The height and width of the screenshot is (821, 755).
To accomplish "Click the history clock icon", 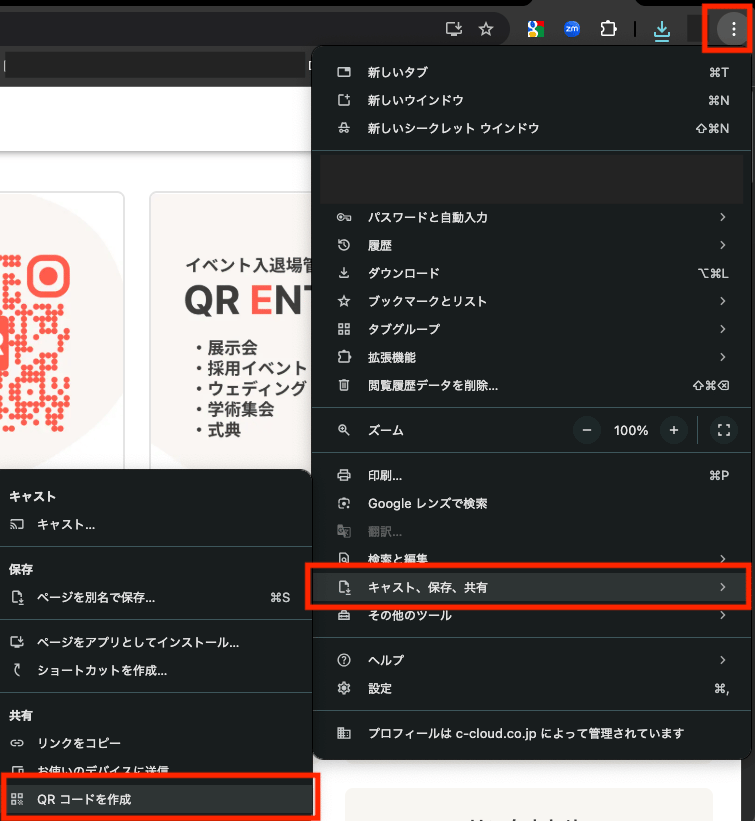I will pos(344,245).
